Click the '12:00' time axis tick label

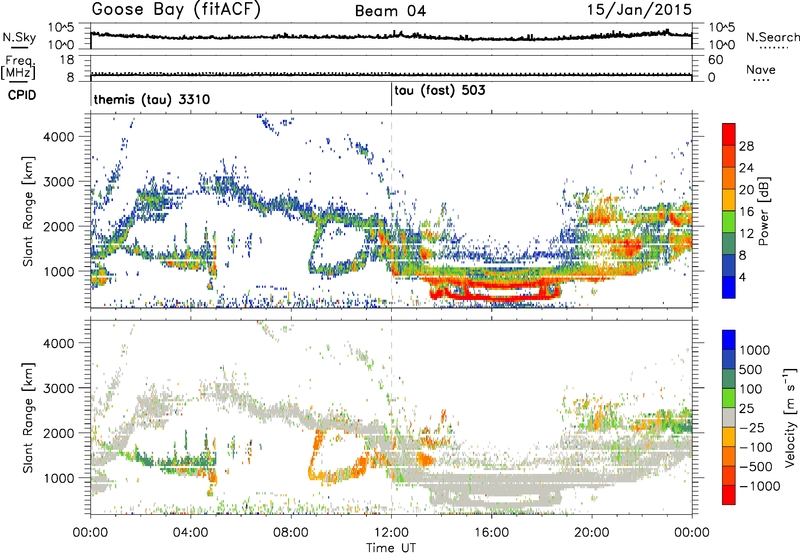[391, 533]
